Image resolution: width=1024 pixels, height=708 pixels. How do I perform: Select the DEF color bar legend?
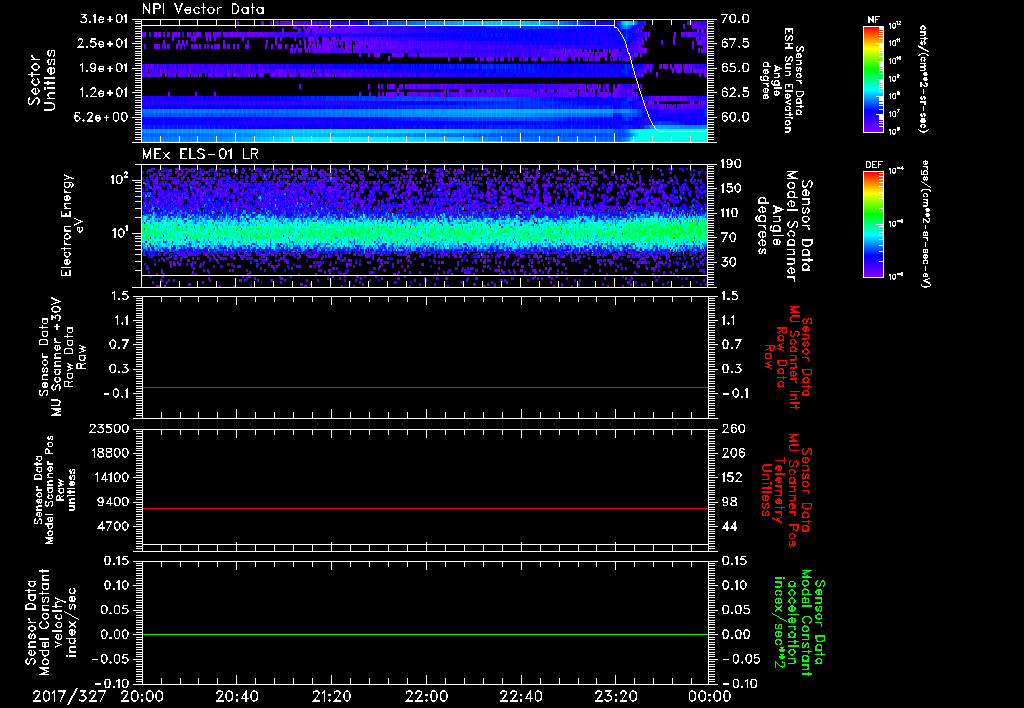coord(874,224)
